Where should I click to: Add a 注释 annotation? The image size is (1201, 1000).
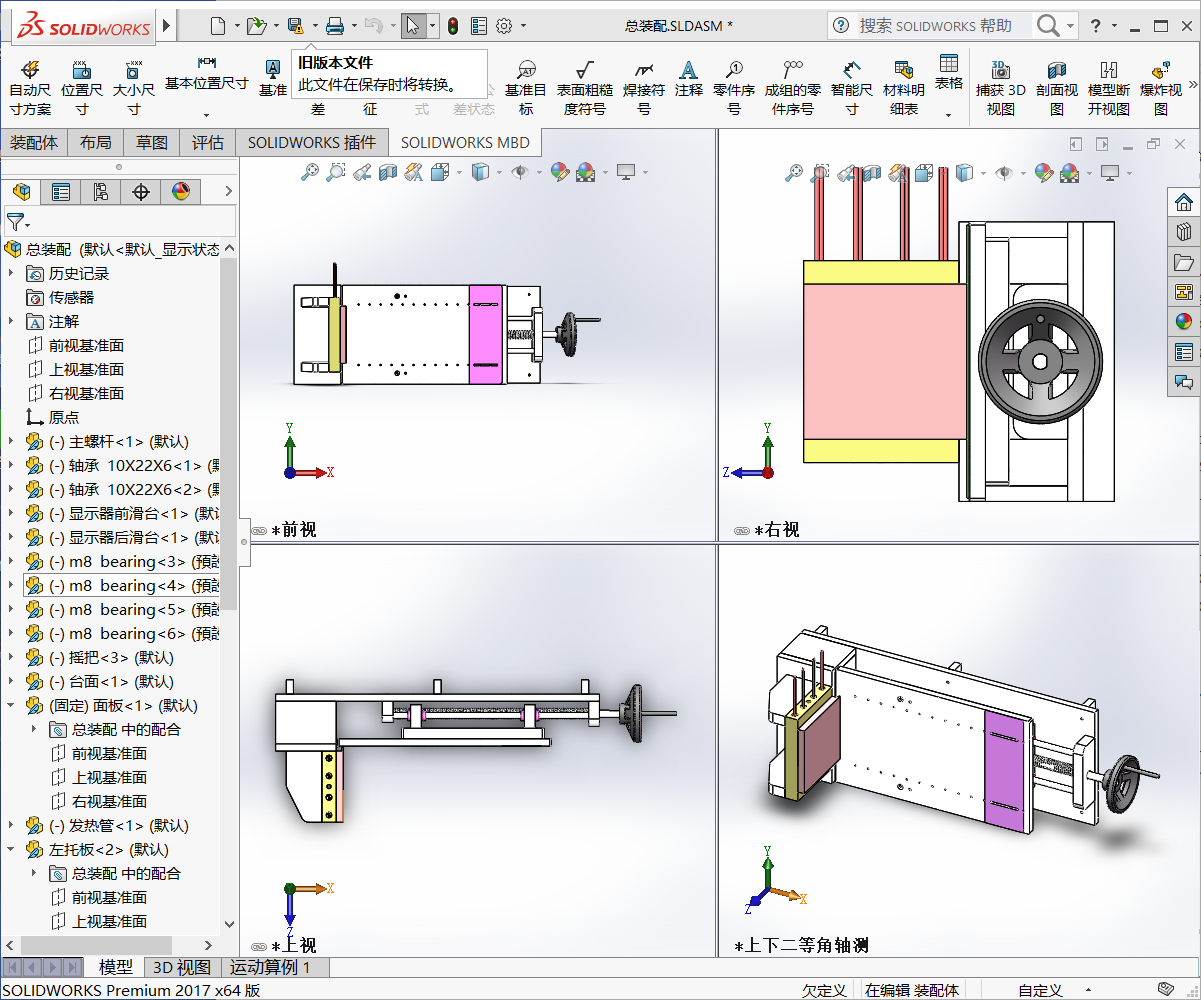[688, 78]
